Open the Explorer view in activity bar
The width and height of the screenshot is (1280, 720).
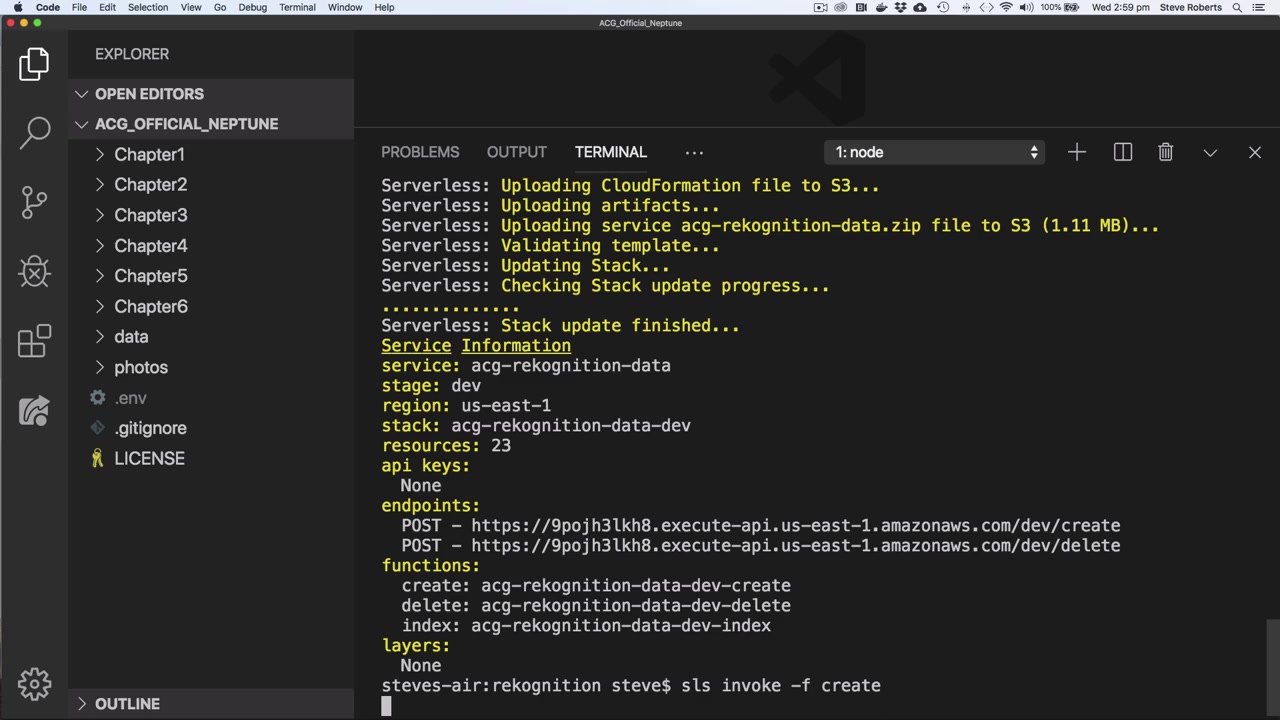point(34,64)
